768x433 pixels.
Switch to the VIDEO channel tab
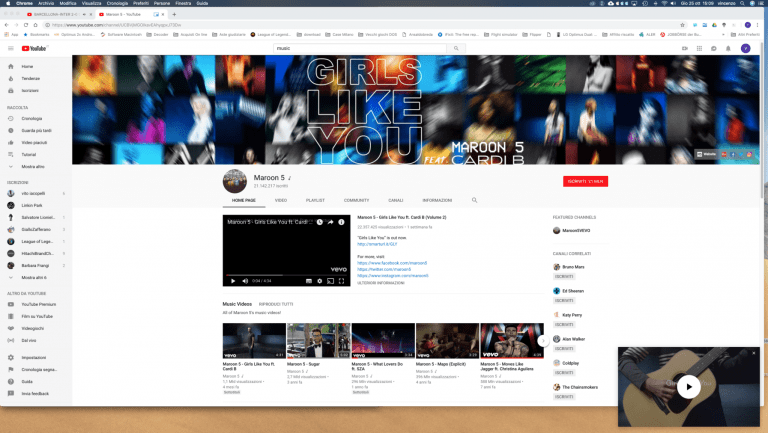tap(281, 200)
